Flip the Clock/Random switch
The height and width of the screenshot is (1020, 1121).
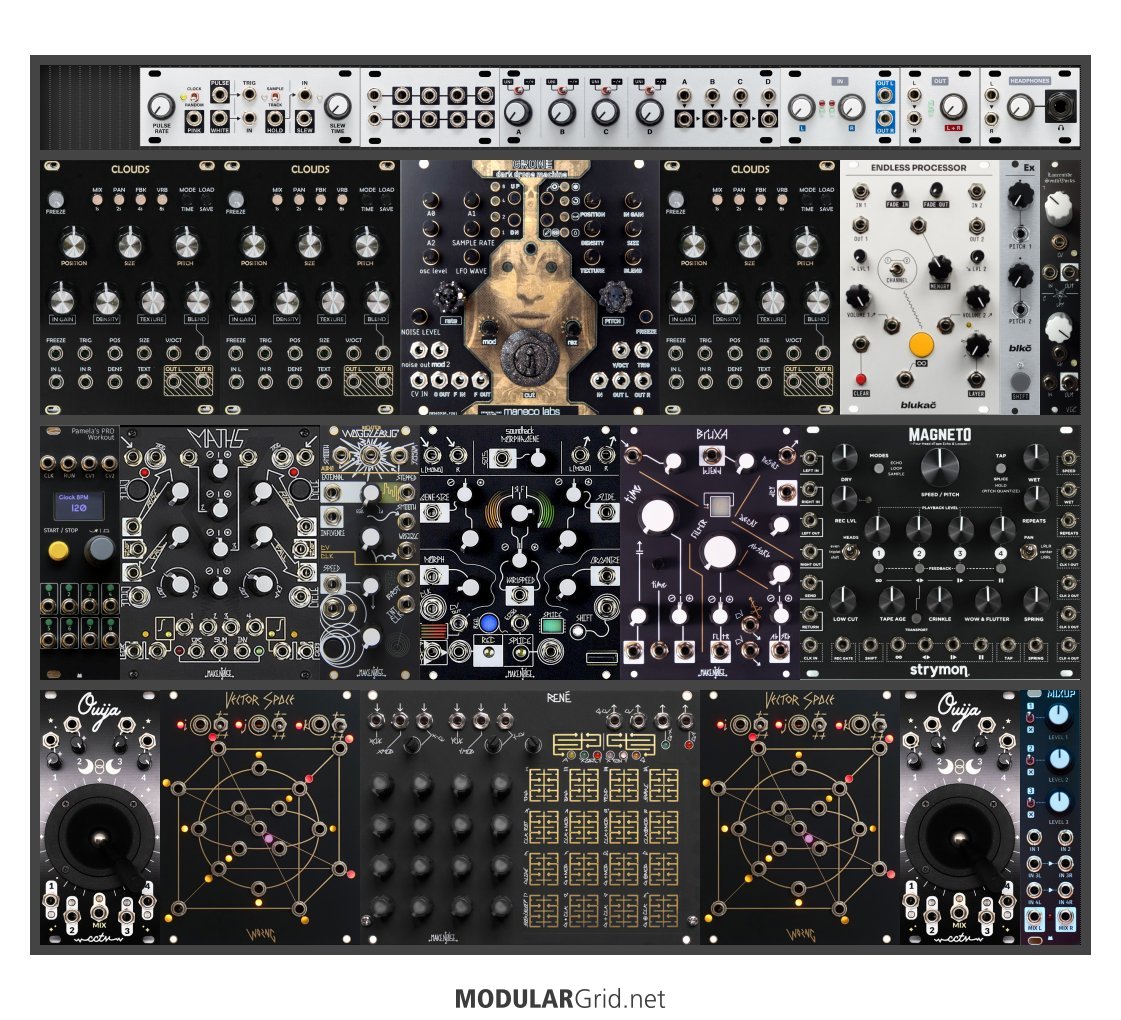pyautogui.click(x=194, y=96)
